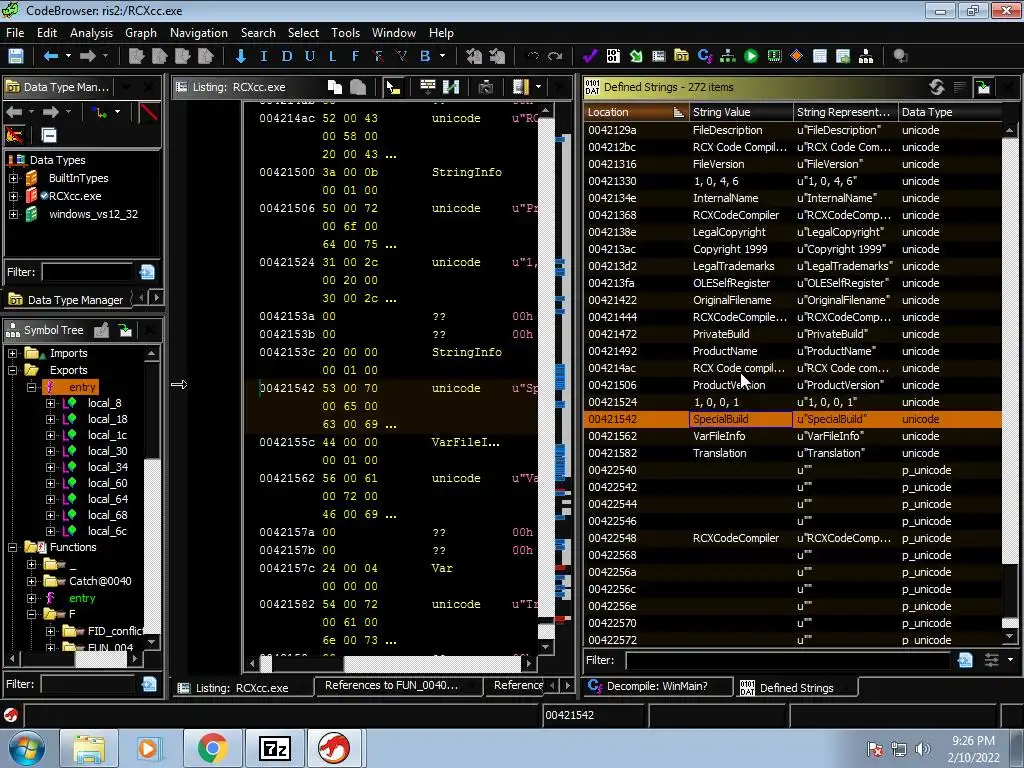Collapse the Functions folder in Symbol Tree
The width and height of the screenshot is (1024, 768).
pos(12,548)
